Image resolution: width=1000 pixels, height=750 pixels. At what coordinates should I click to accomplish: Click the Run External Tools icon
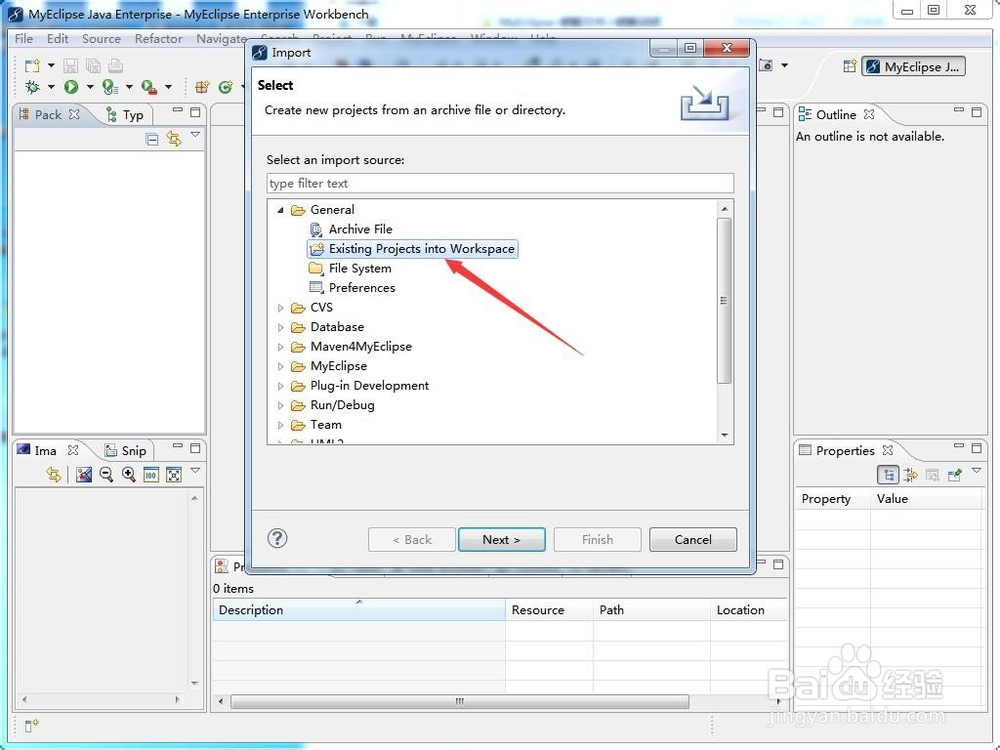pos(149,87)
